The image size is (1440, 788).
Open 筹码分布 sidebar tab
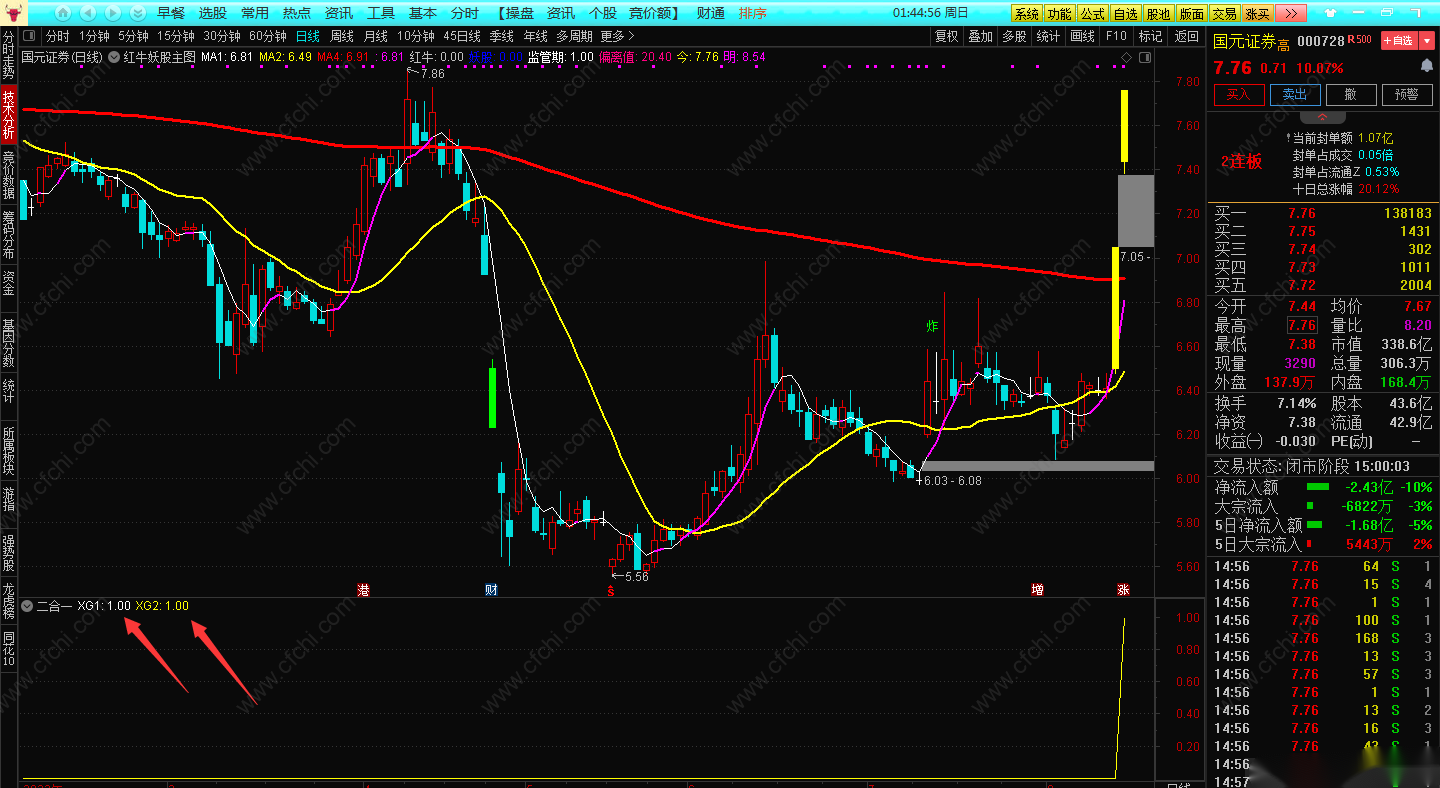coord(9,234)
